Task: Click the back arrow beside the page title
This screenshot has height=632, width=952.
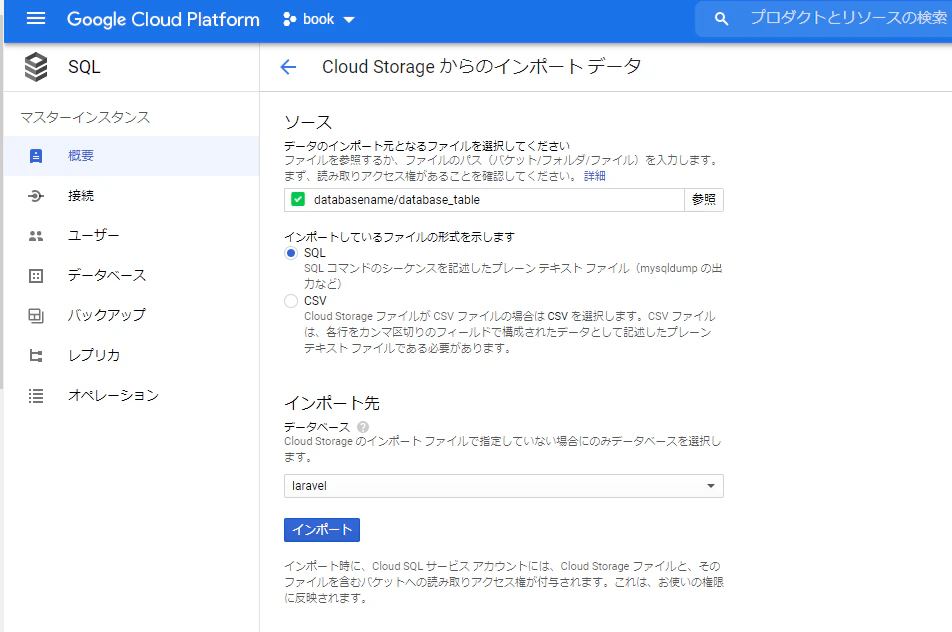Action: (x=288, y=67)
